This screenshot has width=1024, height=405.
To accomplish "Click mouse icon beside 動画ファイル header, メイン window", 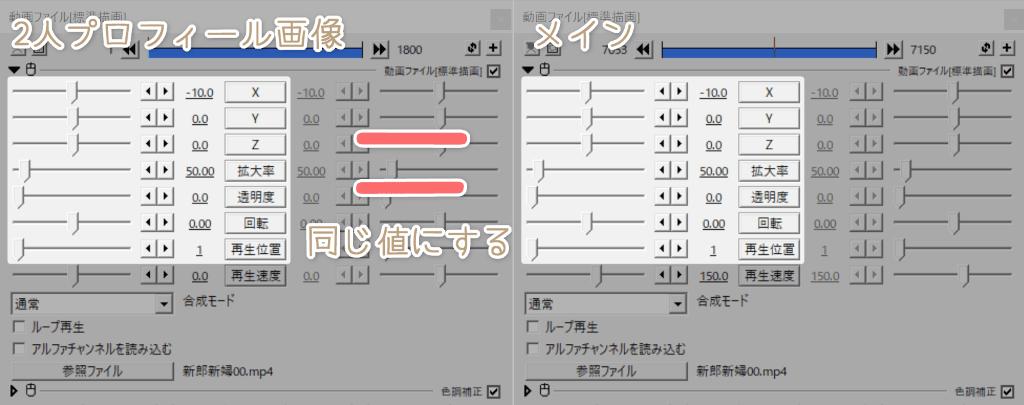I will [543, 70].
